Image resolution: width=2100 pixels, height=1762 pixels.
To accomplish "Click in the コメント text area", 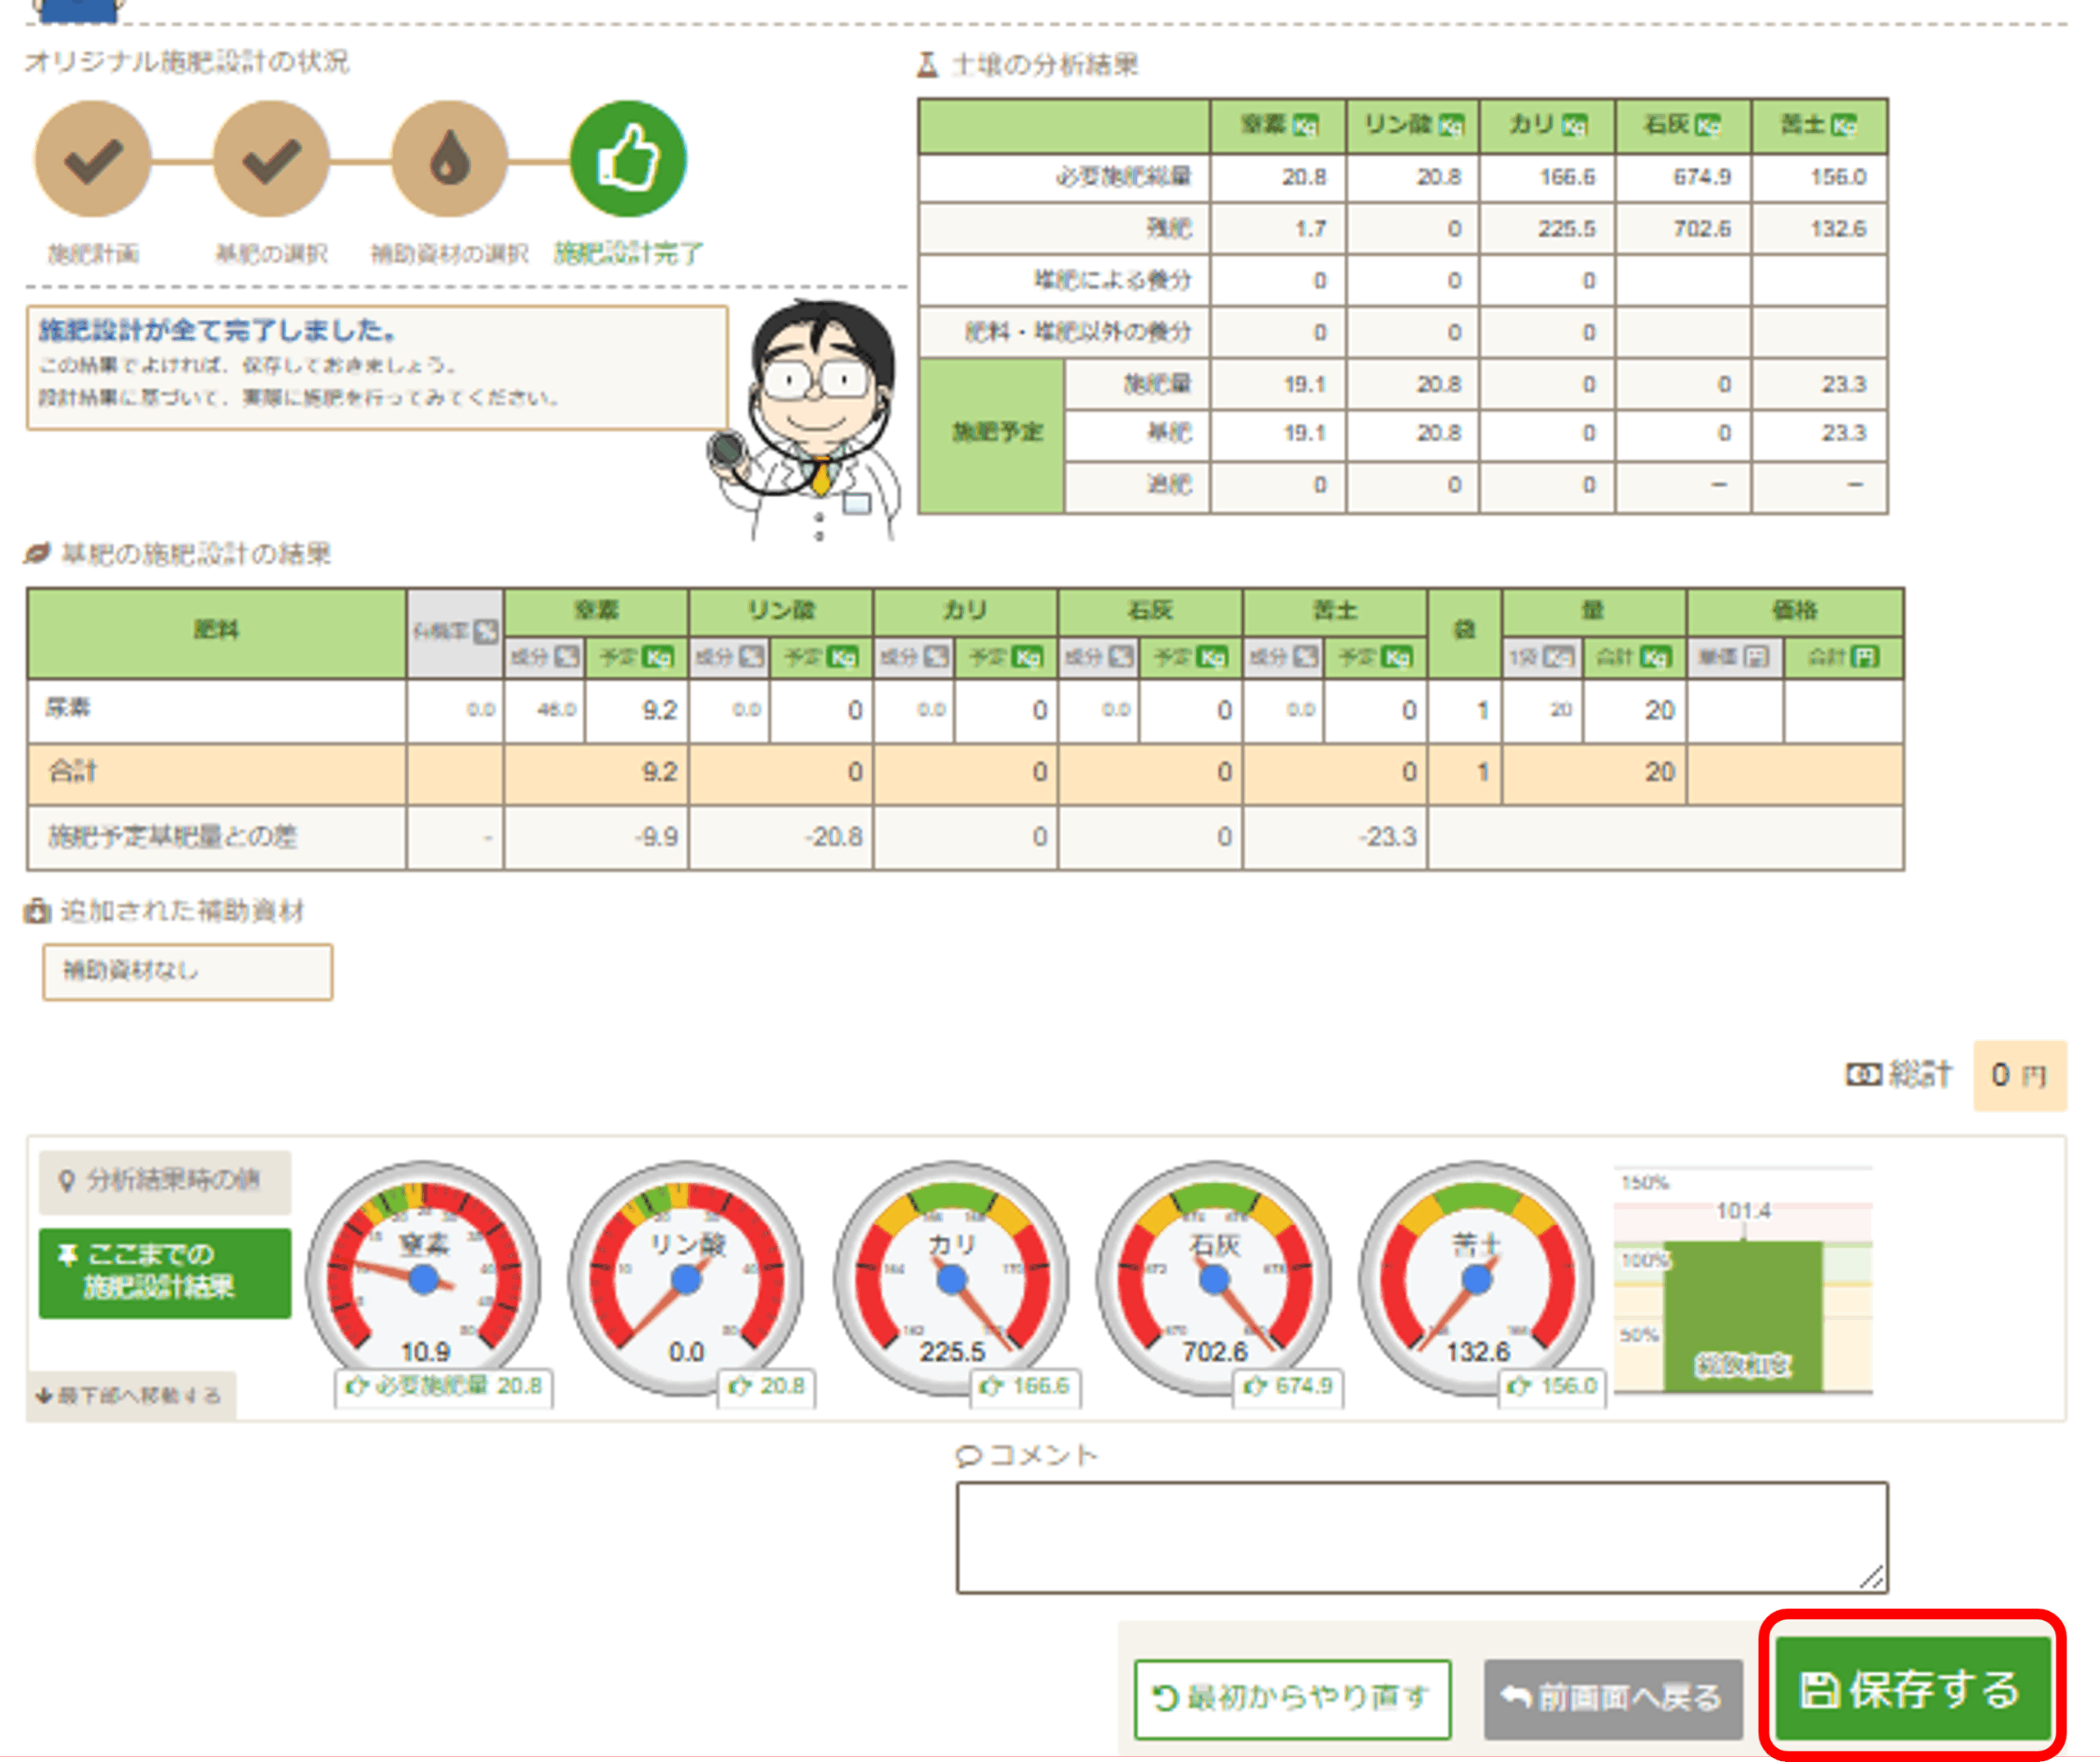I will click(1421, 1537).
